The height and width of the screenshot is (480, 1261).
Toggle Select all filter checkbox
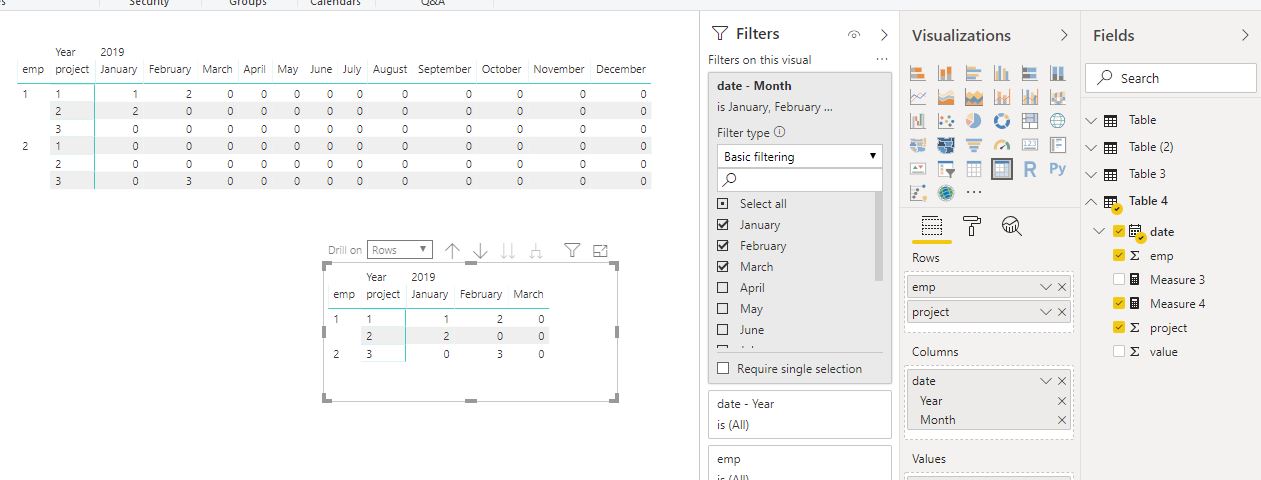click(724, 204)
